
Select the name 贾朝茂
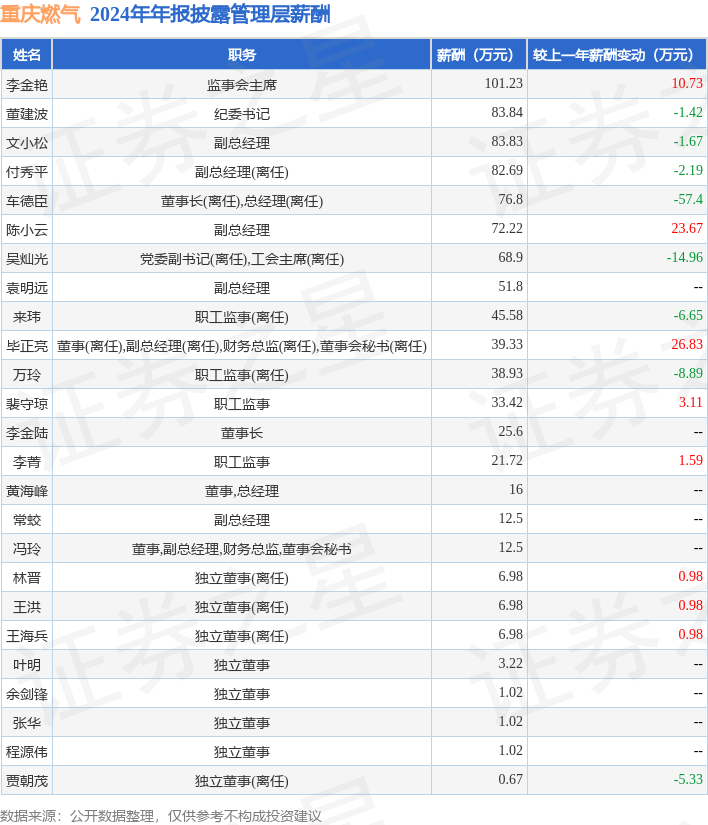click(27, 779)
